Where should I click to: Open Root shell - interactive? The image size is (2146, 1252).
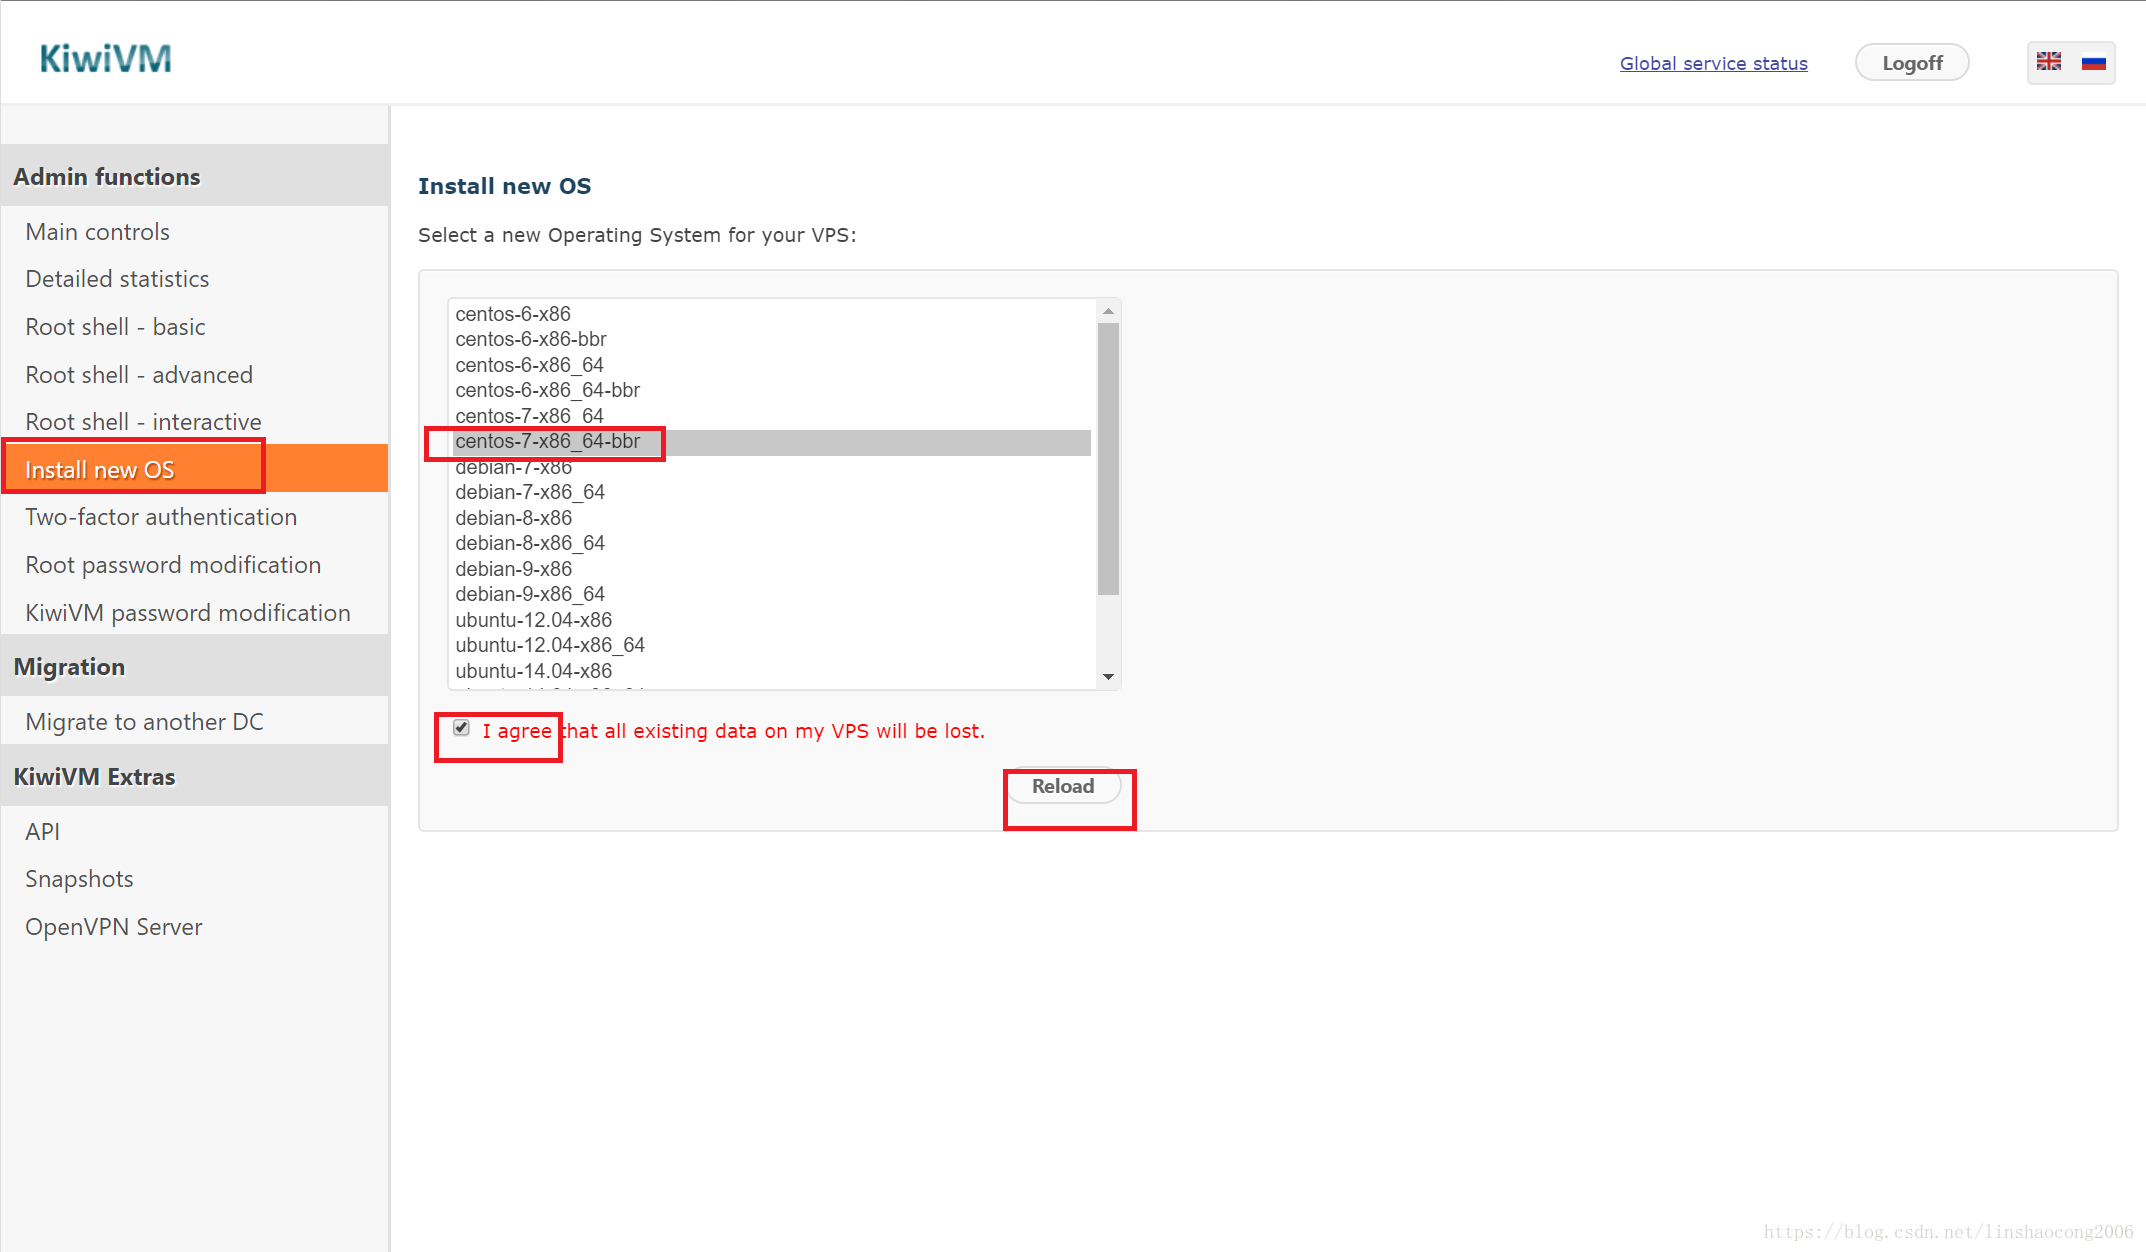click(x=143, y=422)
